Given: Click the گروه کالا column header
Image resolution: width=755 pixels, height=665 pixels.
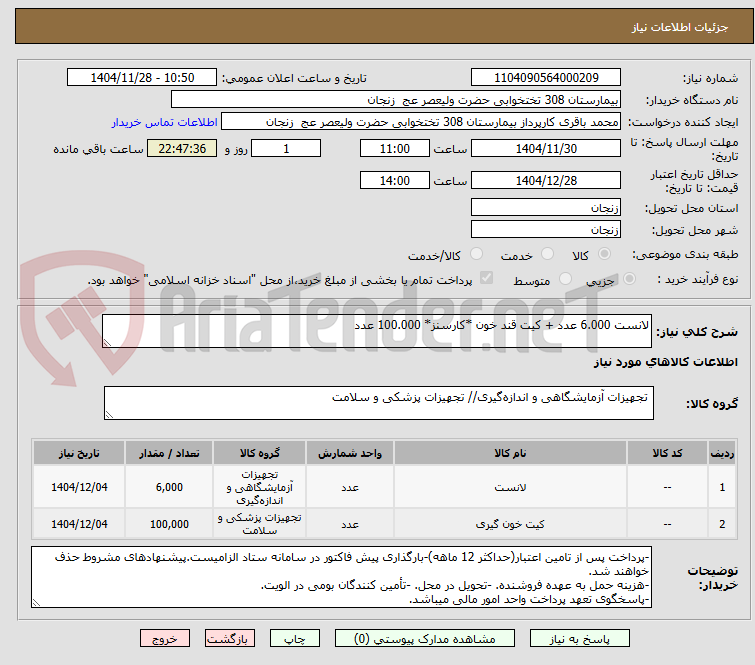Looking at the screenshot, I should (260, 453).
